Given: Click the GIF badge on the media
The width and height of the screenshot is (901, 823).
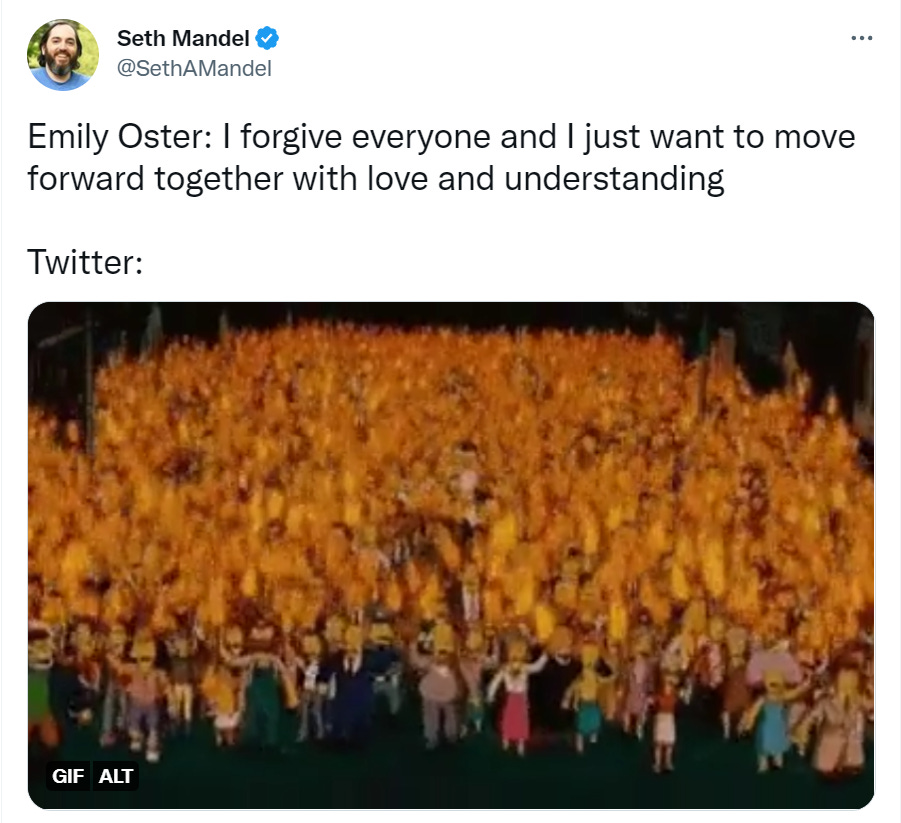Looking at the screenshot, I should pyautogui.click(x=68, y=776).
